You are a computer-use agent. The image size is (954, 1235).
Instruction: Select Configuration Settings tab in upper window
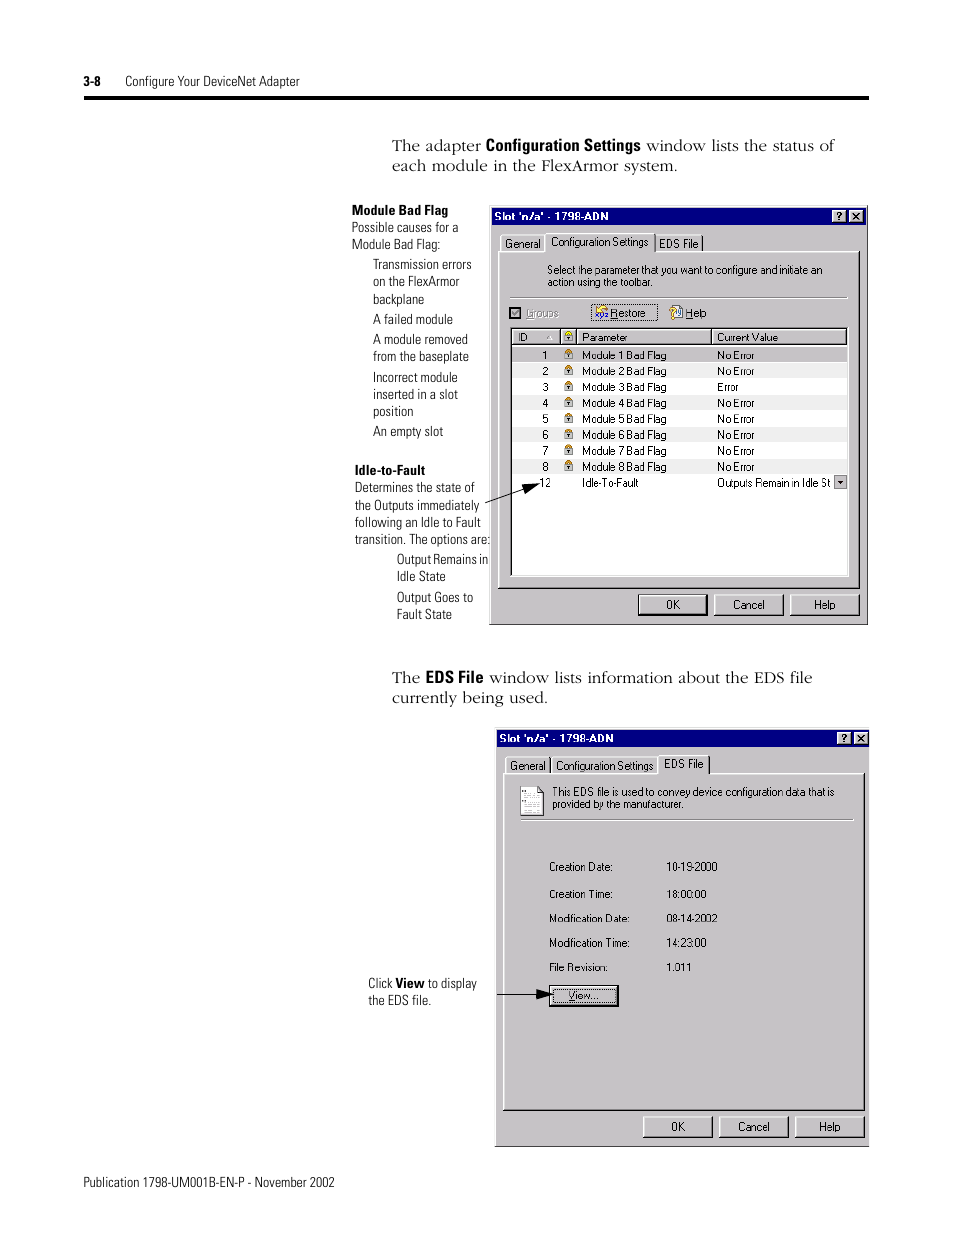(x=599, y=242)
